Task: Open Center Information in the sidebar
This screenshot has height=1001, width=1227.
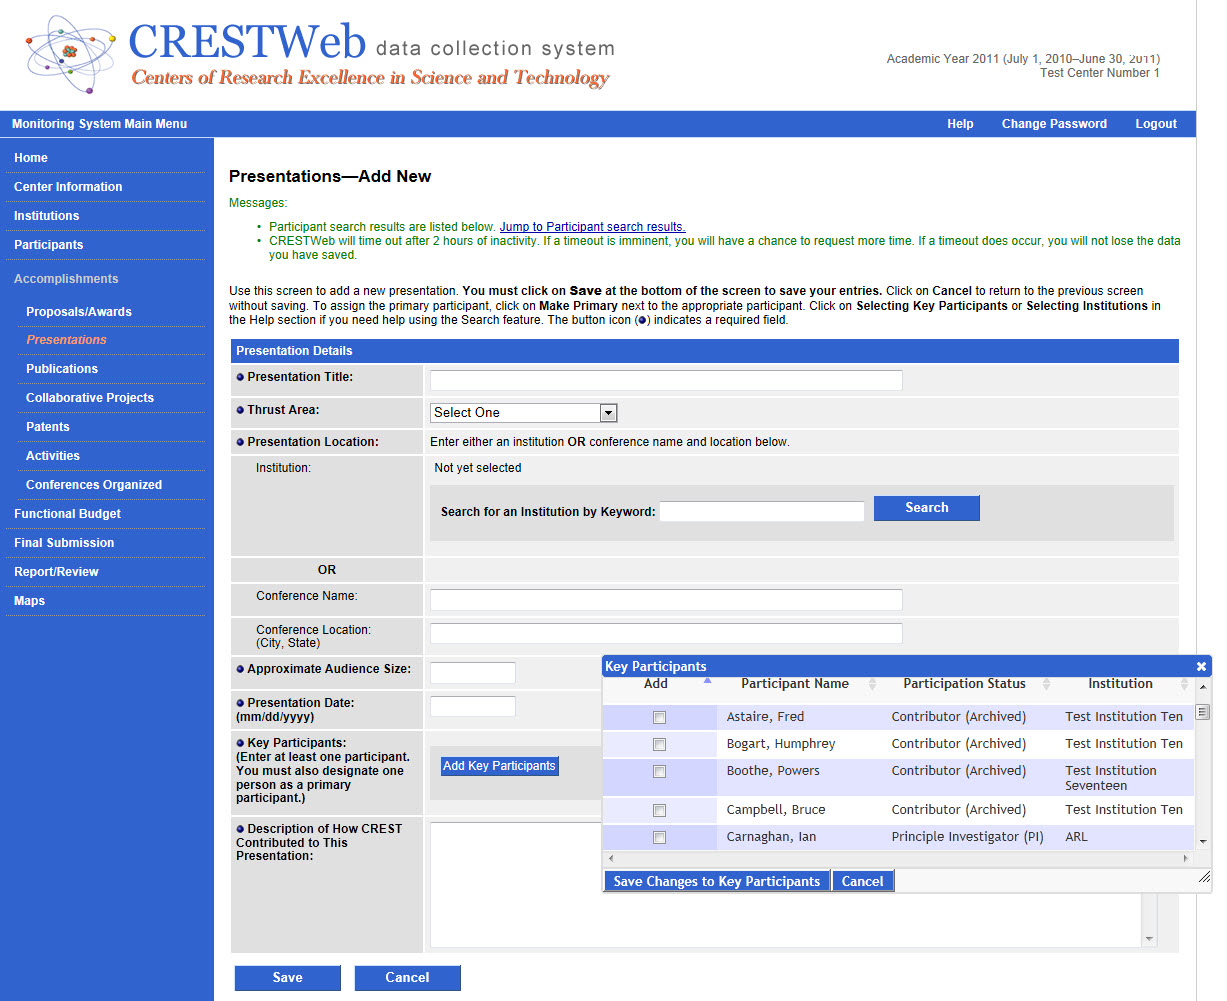Action: [x=68, y=187]
